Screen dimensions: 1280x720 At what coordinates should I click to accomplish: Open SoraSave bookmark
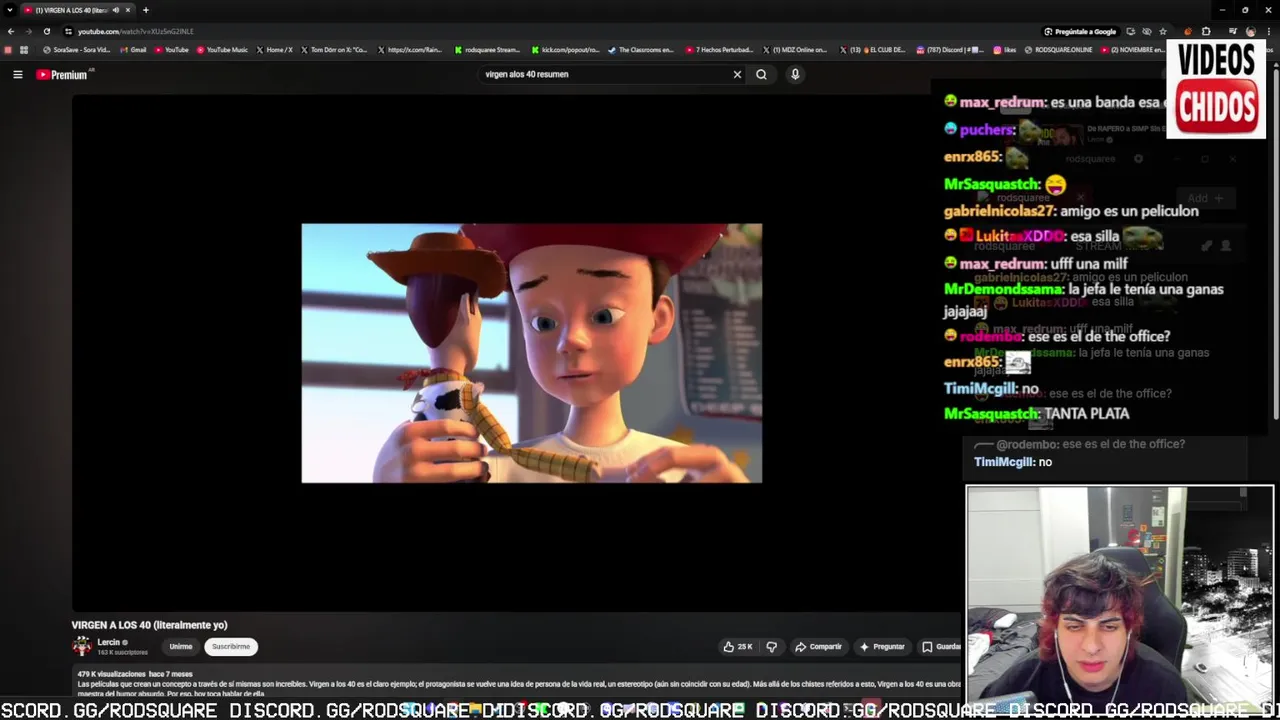77,50
